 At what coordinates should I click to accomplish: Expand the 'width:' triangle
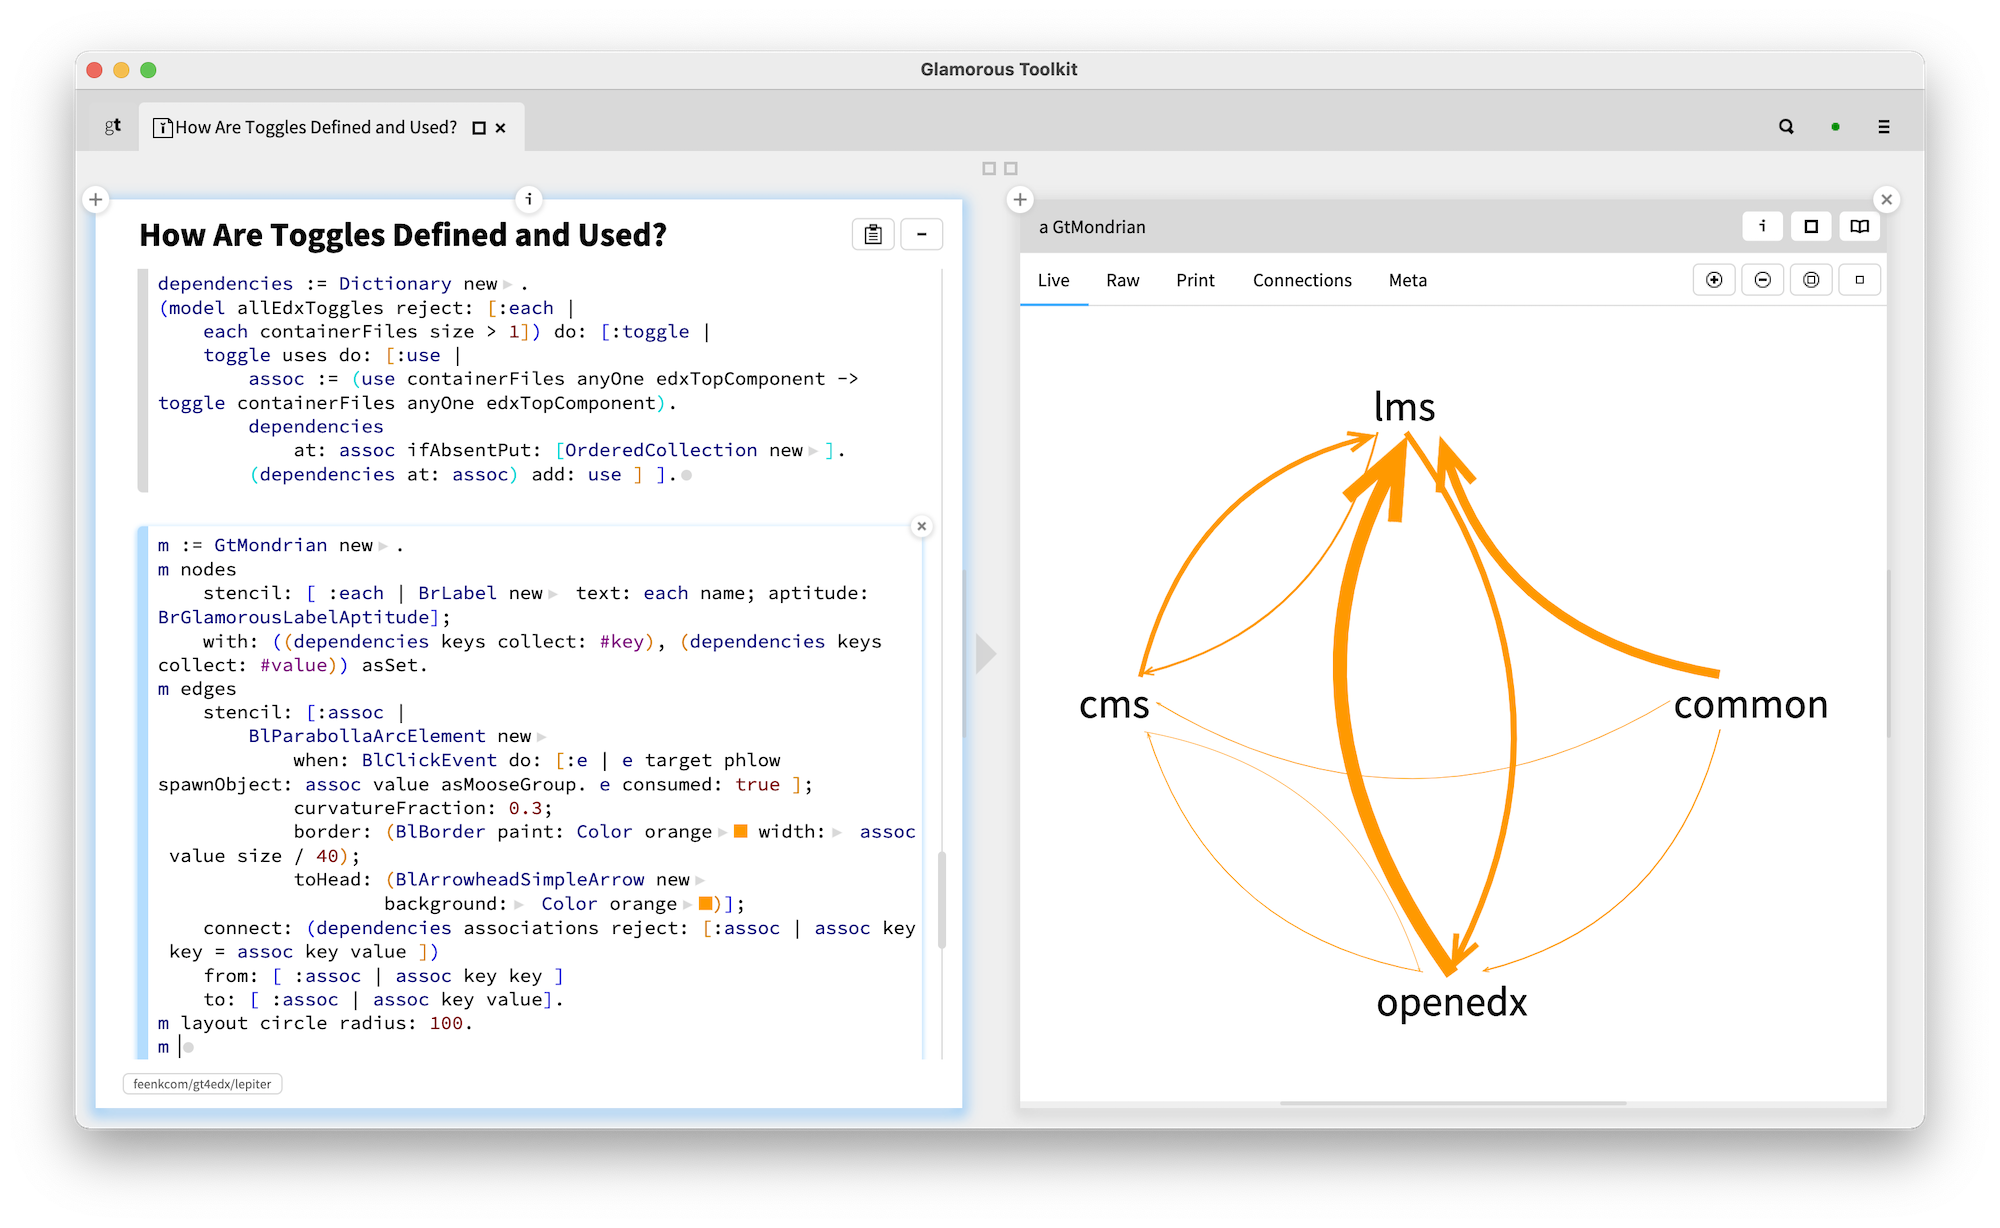(837, 833)
